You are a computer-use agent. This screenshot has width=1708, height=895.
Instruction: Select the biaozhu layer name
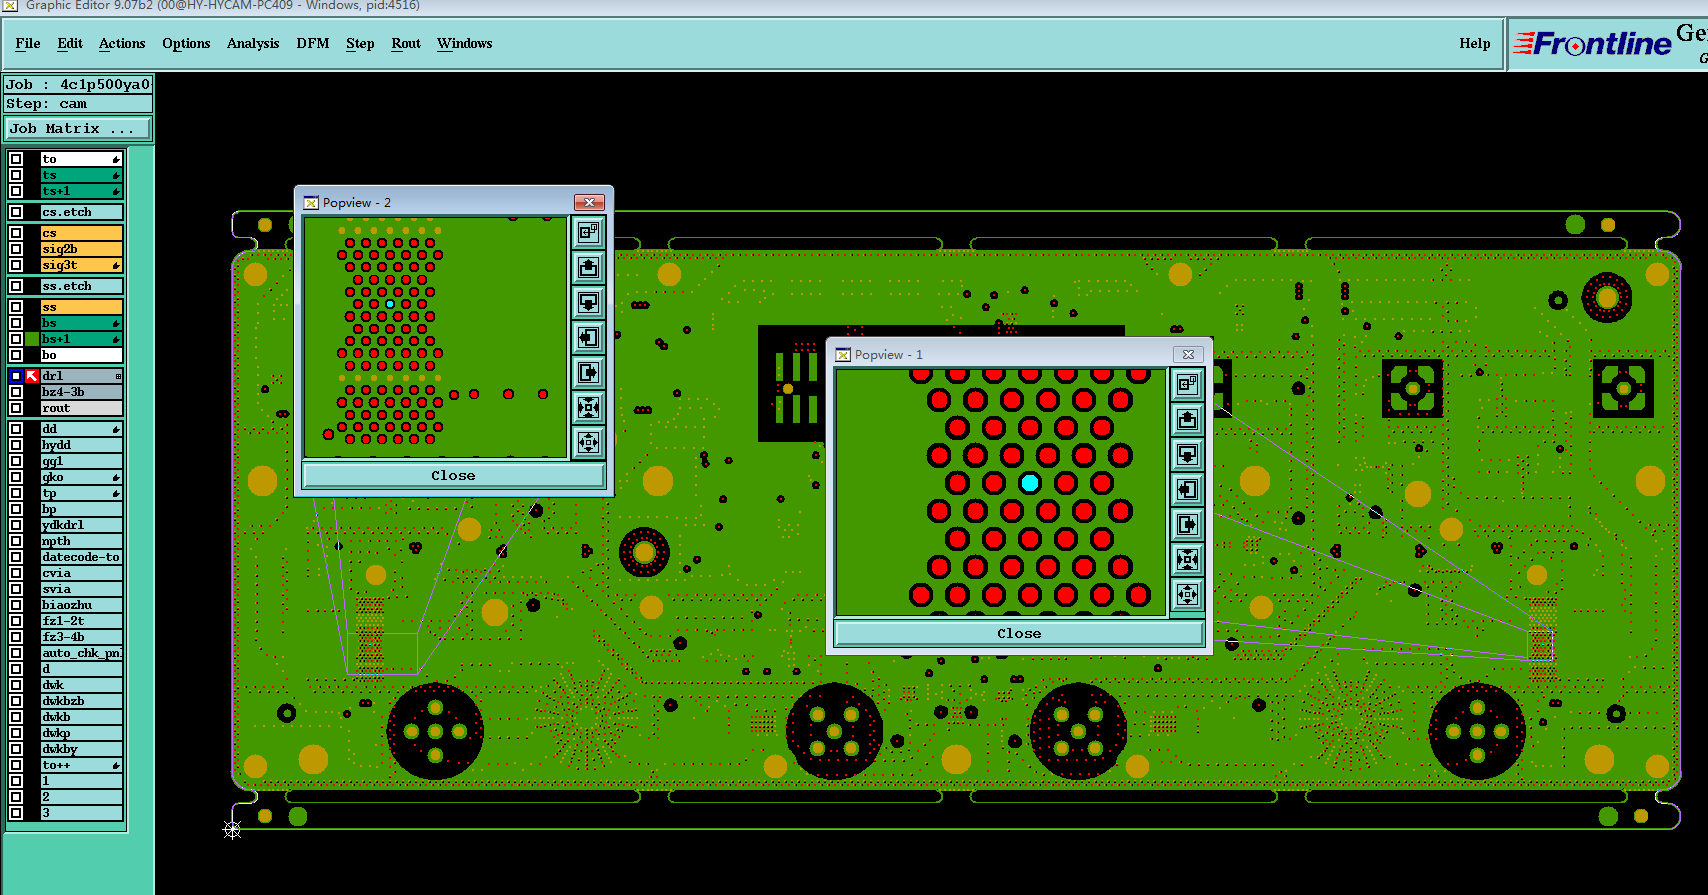point(81,605)
